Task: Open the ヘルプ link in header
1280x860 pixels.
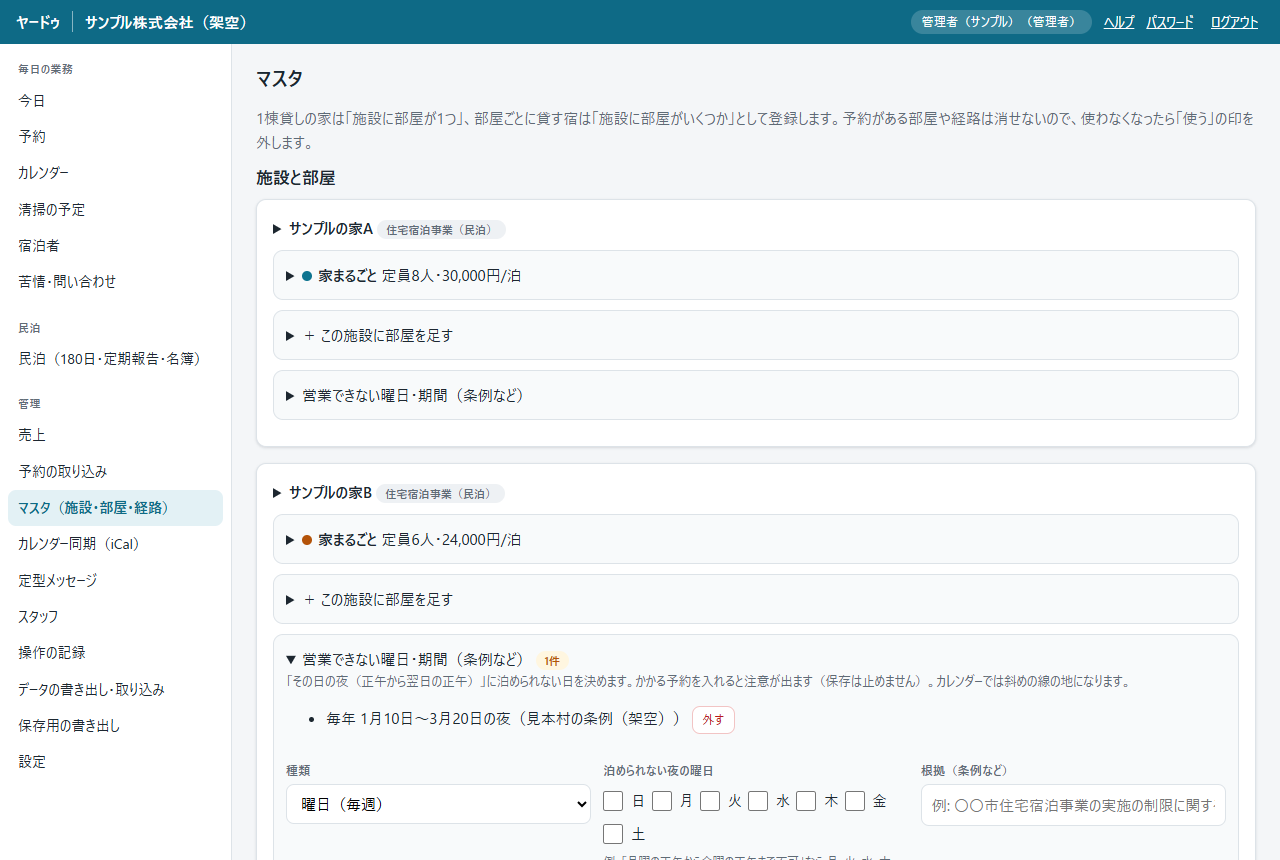Action: (1119, 22)
